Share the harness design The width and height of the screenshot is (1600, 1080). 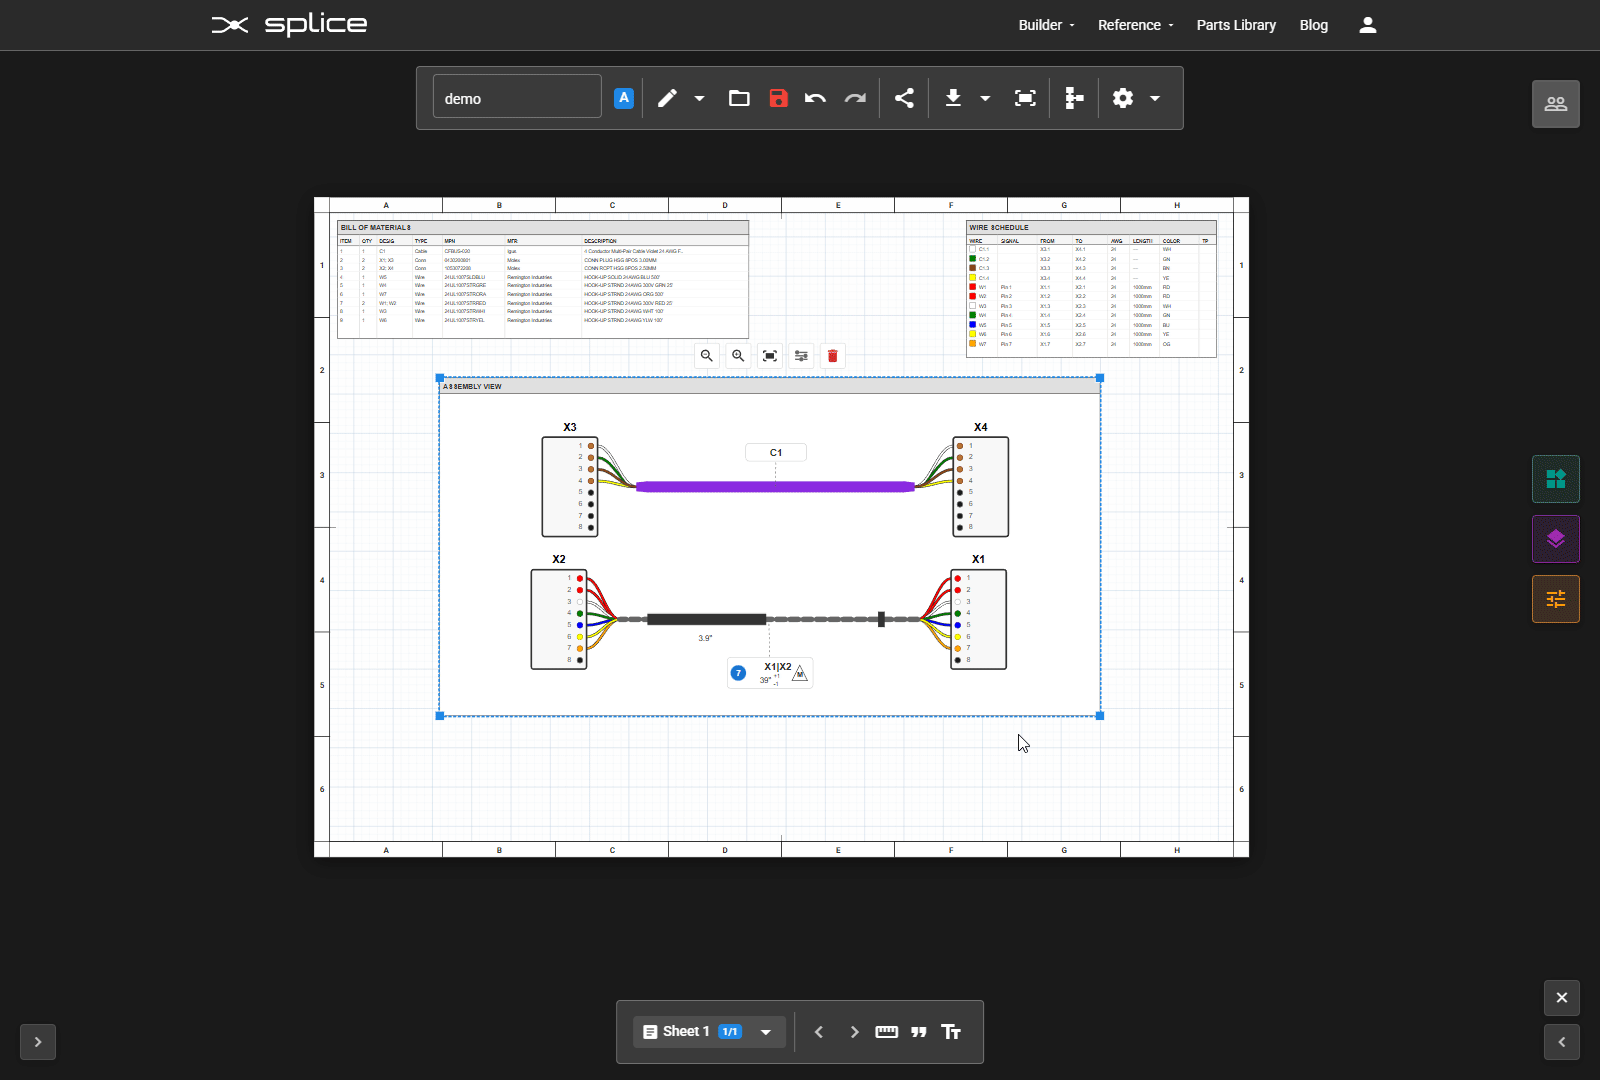pos(904,98)
